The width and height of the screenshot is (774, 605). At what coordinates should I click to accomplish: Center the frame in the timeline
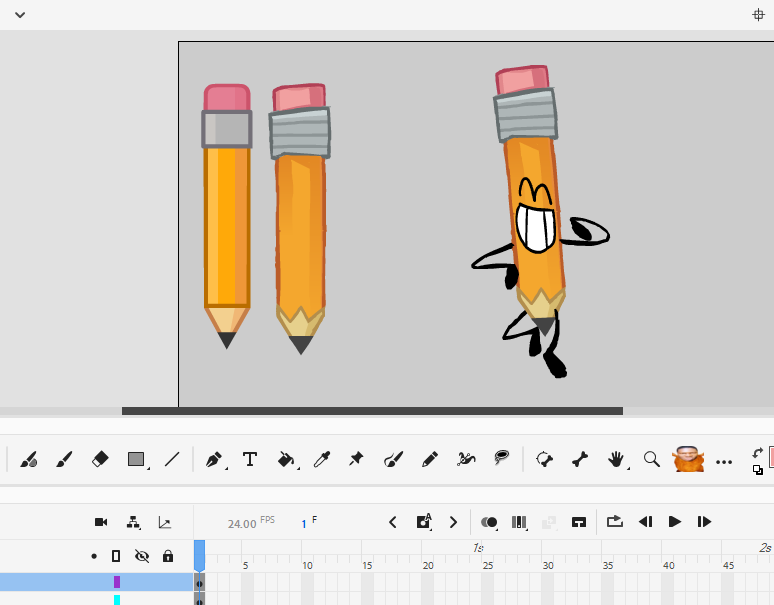tap(579, 522)
